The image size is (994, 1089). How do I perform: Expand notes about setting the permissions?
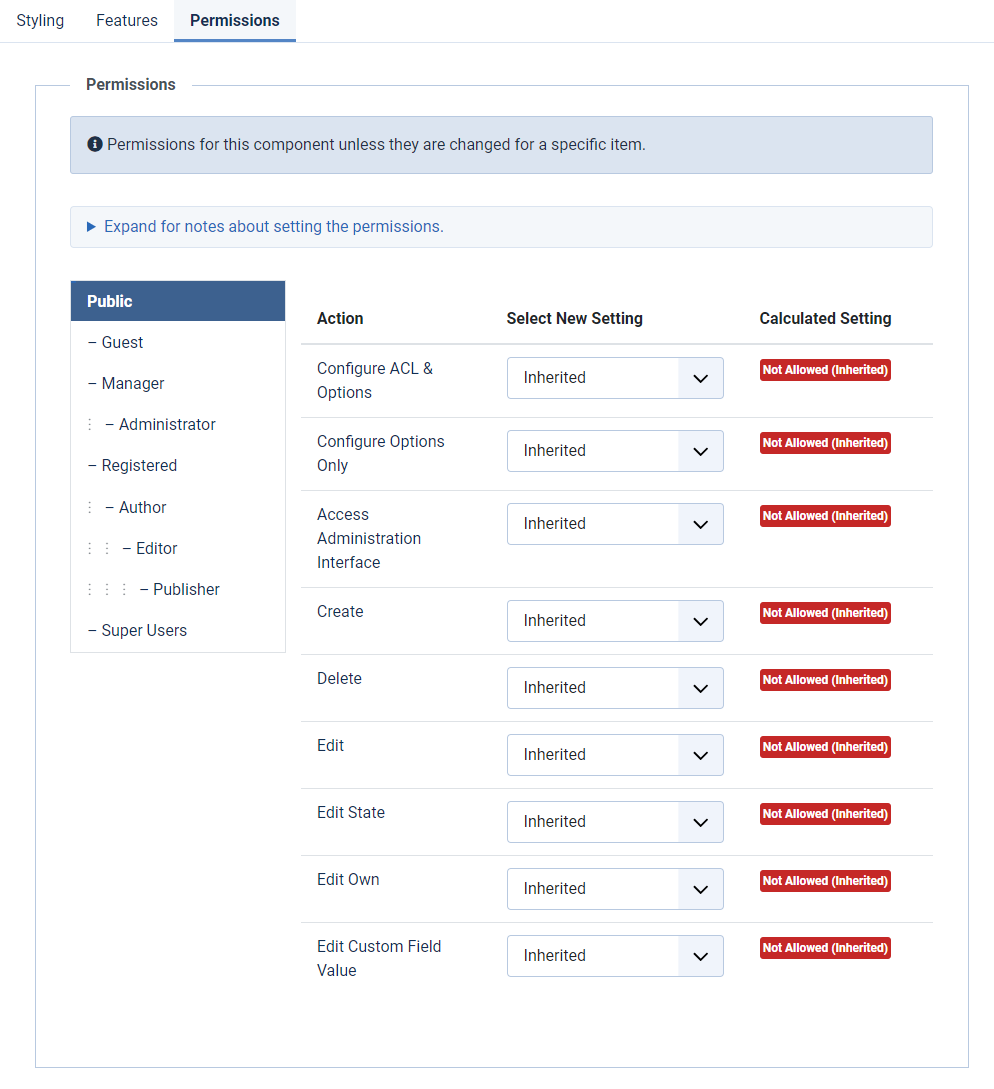pos(273,227)
